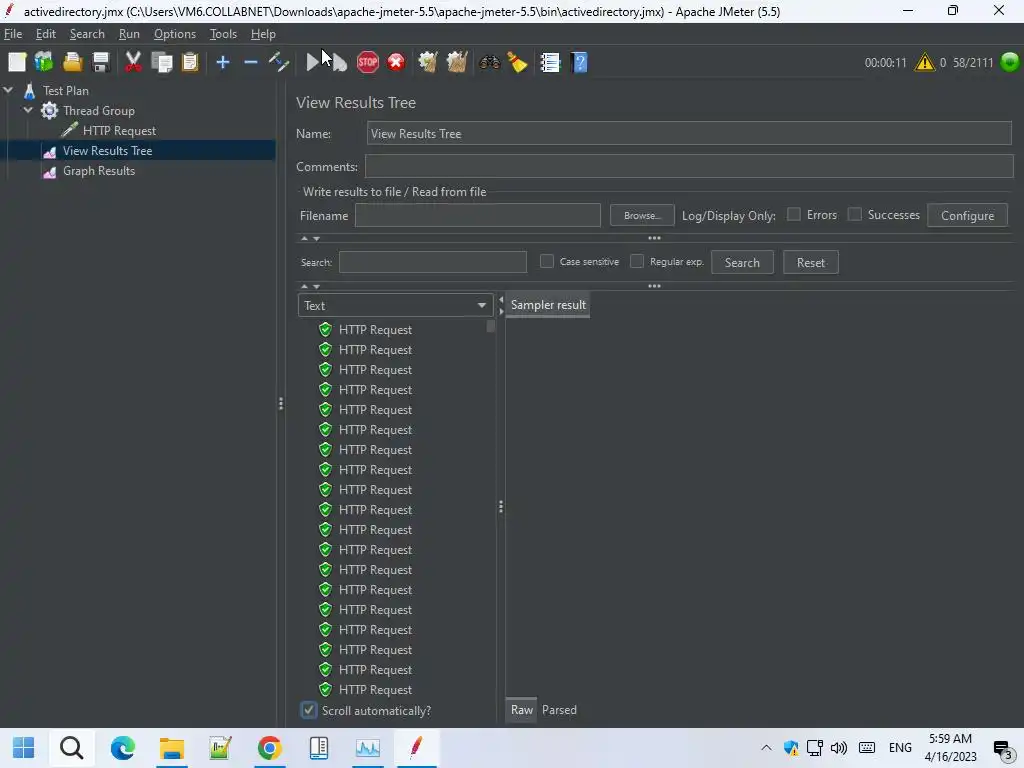1024x768 pixels.
Task: Click collapse arrows above the results list
Action: tap(310, 287)
